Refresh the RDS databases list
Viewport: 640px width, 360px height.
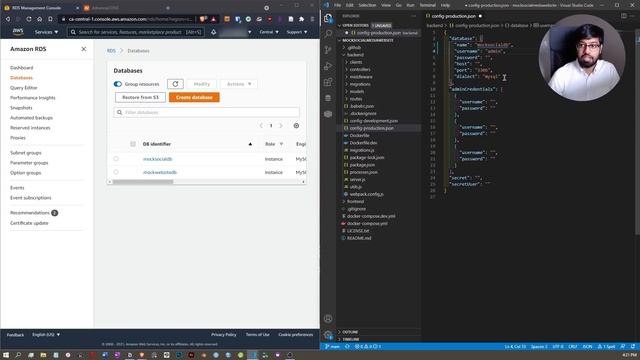coord(175,84)
